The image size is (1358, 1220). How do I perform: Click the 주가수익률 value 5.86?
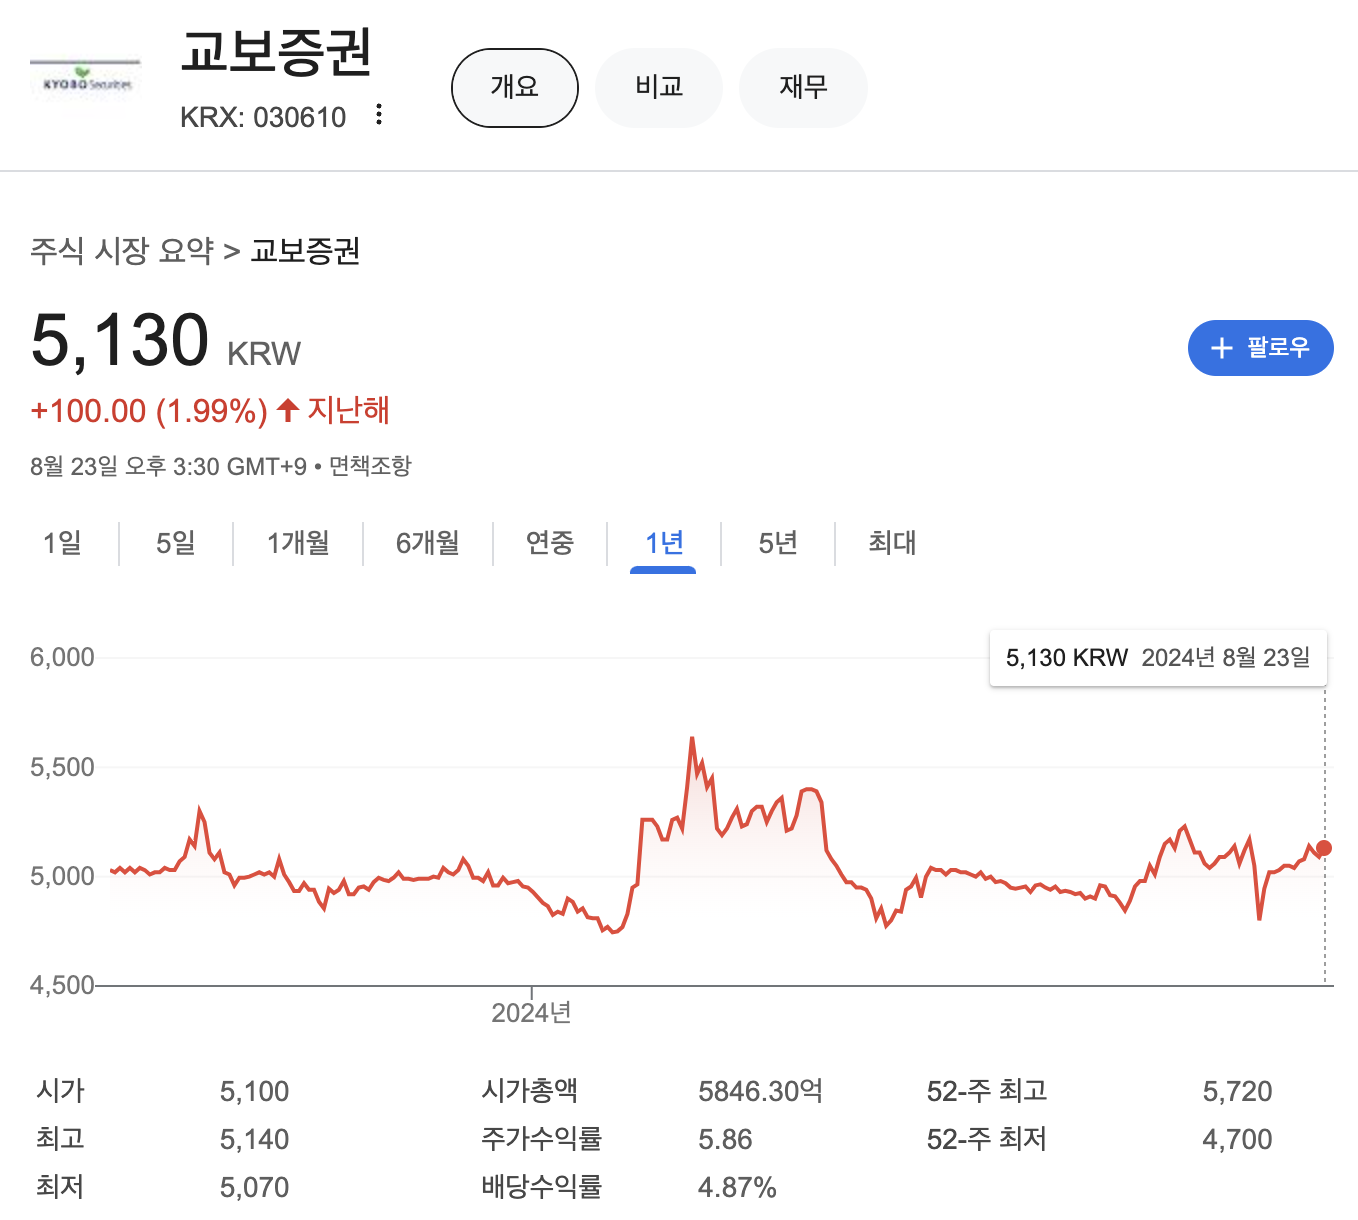pyautogui.click(x=725, y=1139)
